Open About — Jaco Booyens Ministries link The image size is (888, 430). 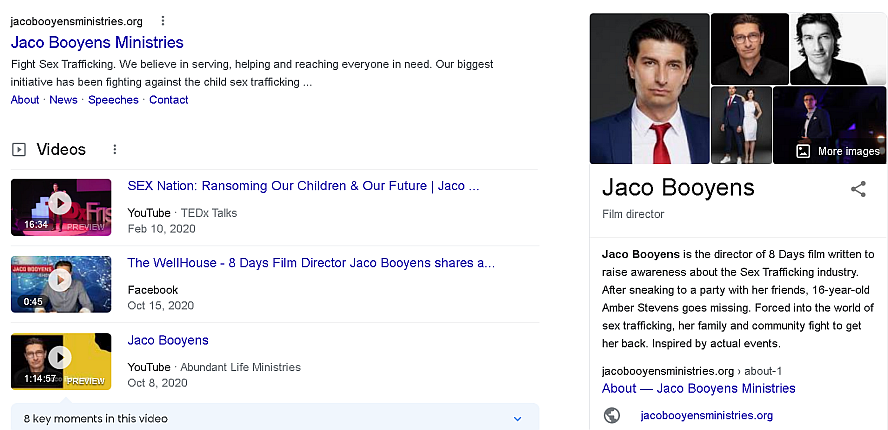point(698,388)
